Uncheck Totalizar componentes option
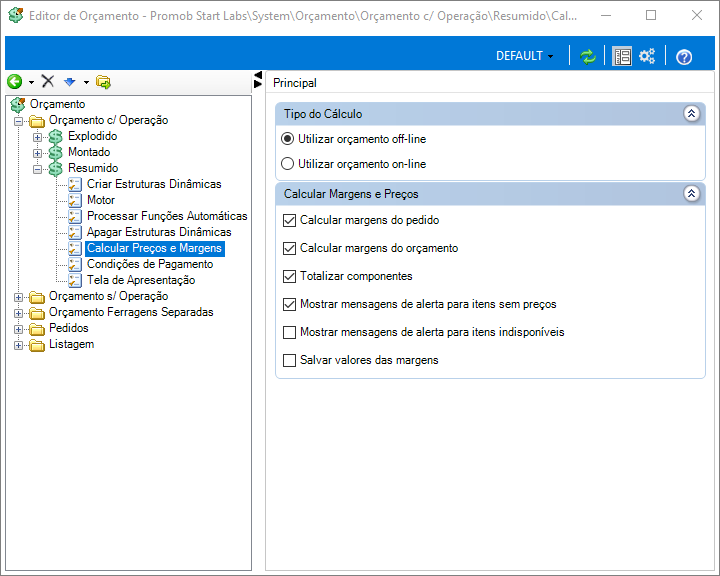The height and width of the screenshot is (576, 720). [x=289, y=277]
